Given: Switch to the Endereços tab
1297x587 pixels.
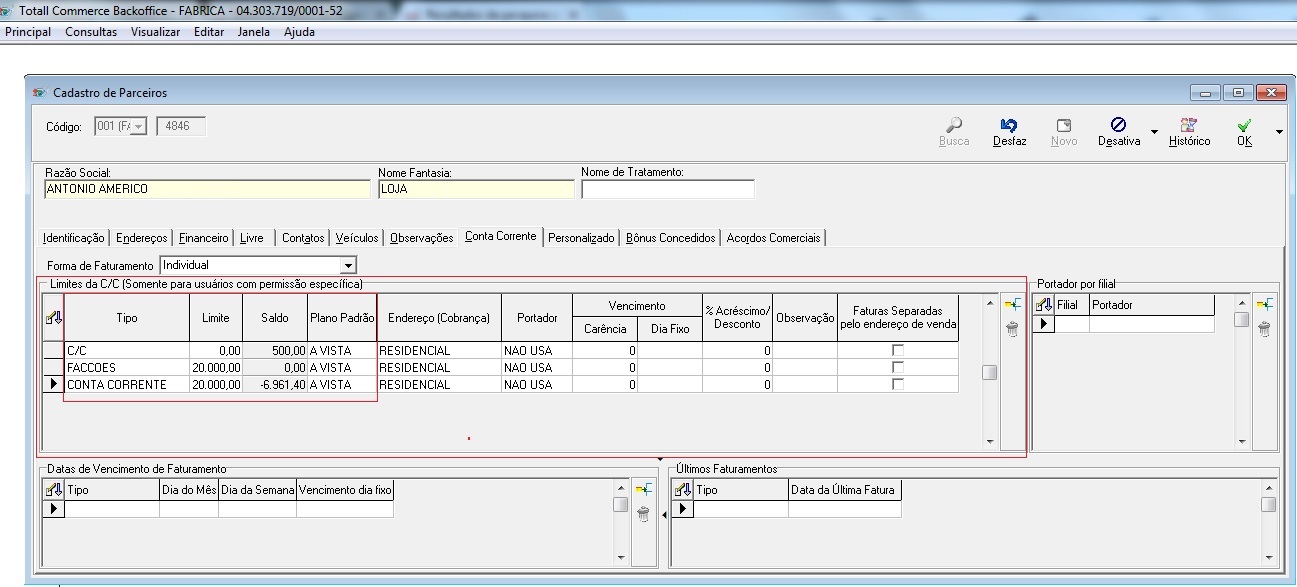Looking at the screenshot, I should pos(142,238).
